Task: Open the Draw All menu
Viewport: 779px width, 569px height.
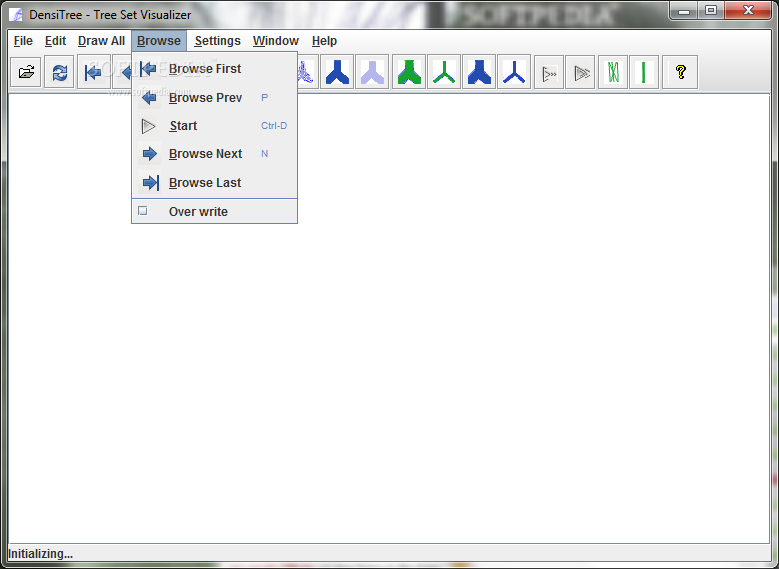Action: point(101,41)
